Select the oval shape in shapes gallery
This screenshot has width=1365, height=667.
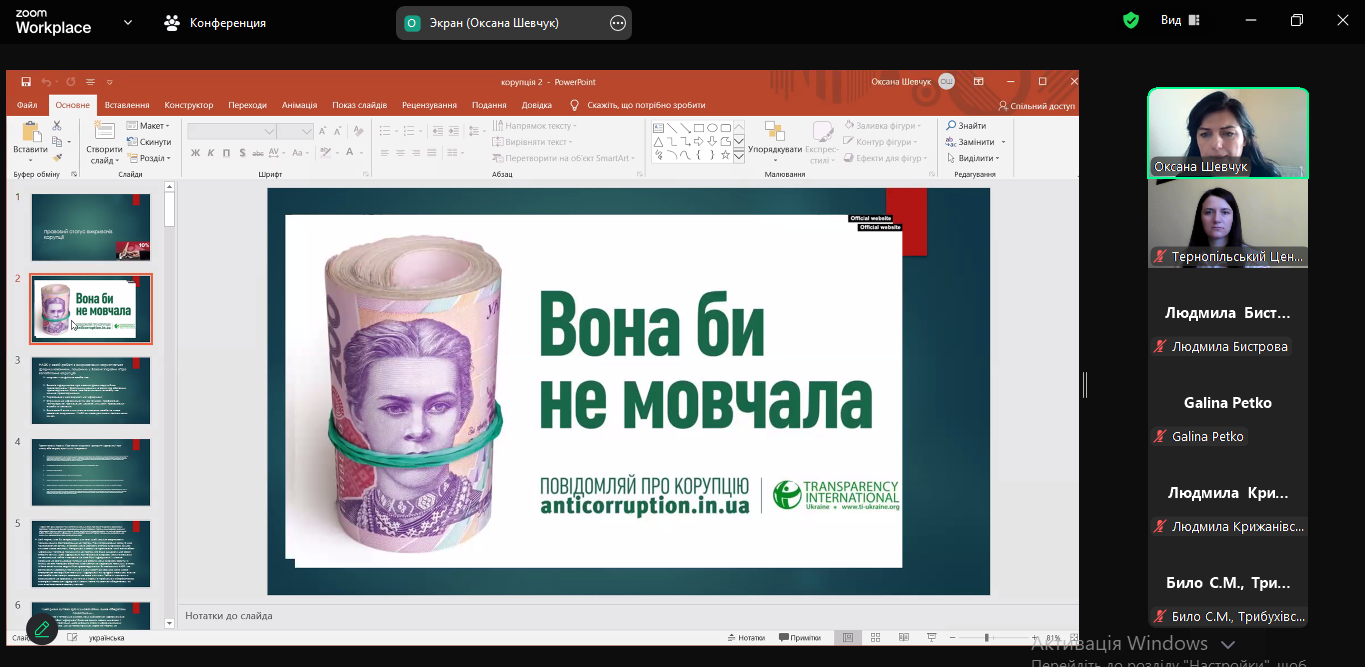coord(712,128)
